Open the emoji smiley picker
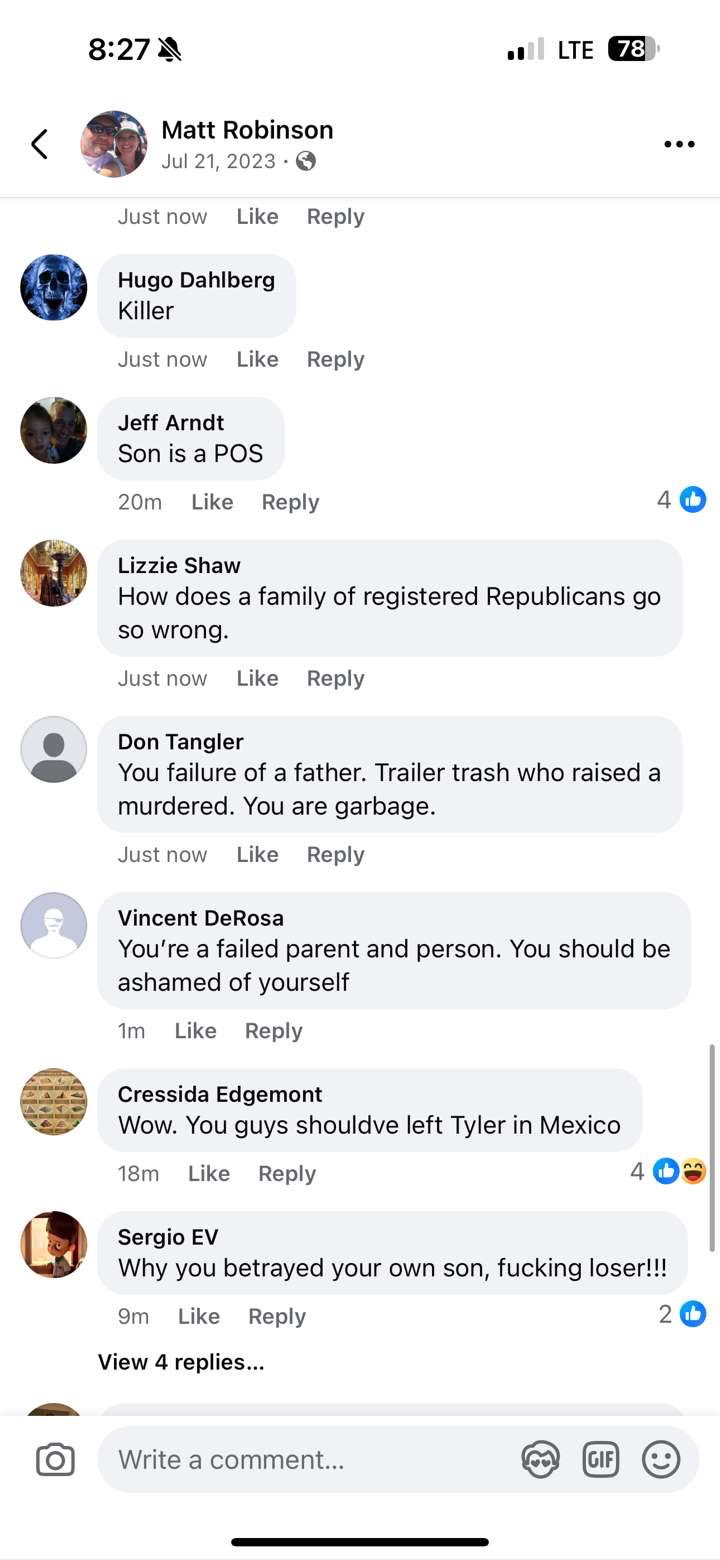 pyautogui.click(x=660, y=1460)
